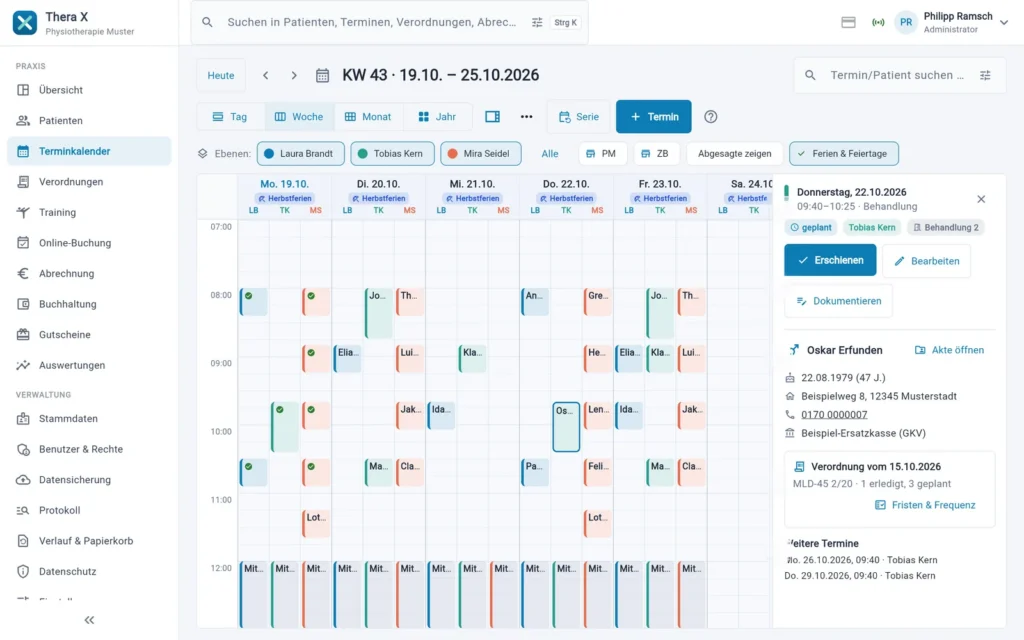This screenshot has height=640, width=1024.
Task: Open Online-Buchung in the sidebar
Action: [89, 243]
